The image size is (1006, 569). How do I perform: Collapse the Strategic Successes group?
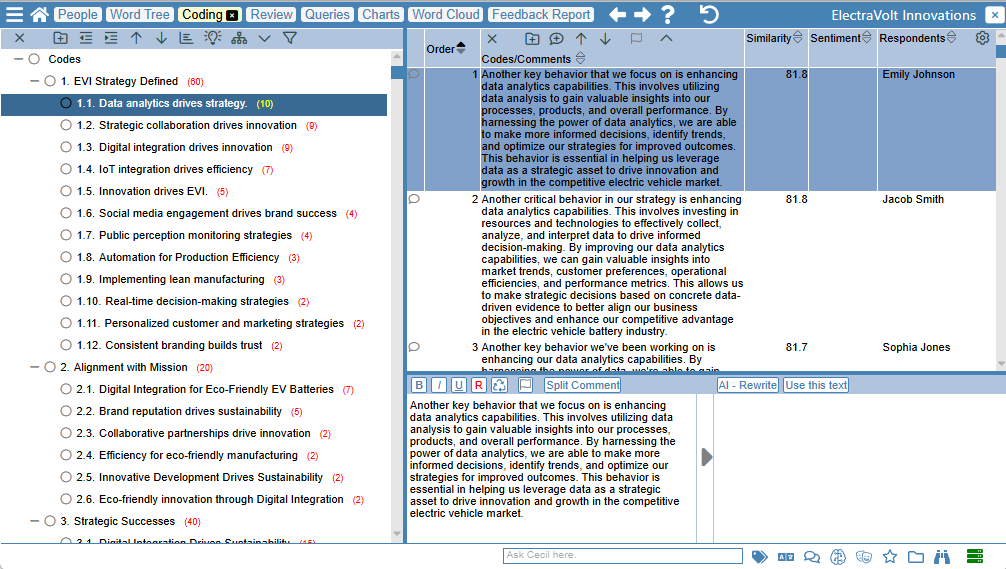point(35,521)
